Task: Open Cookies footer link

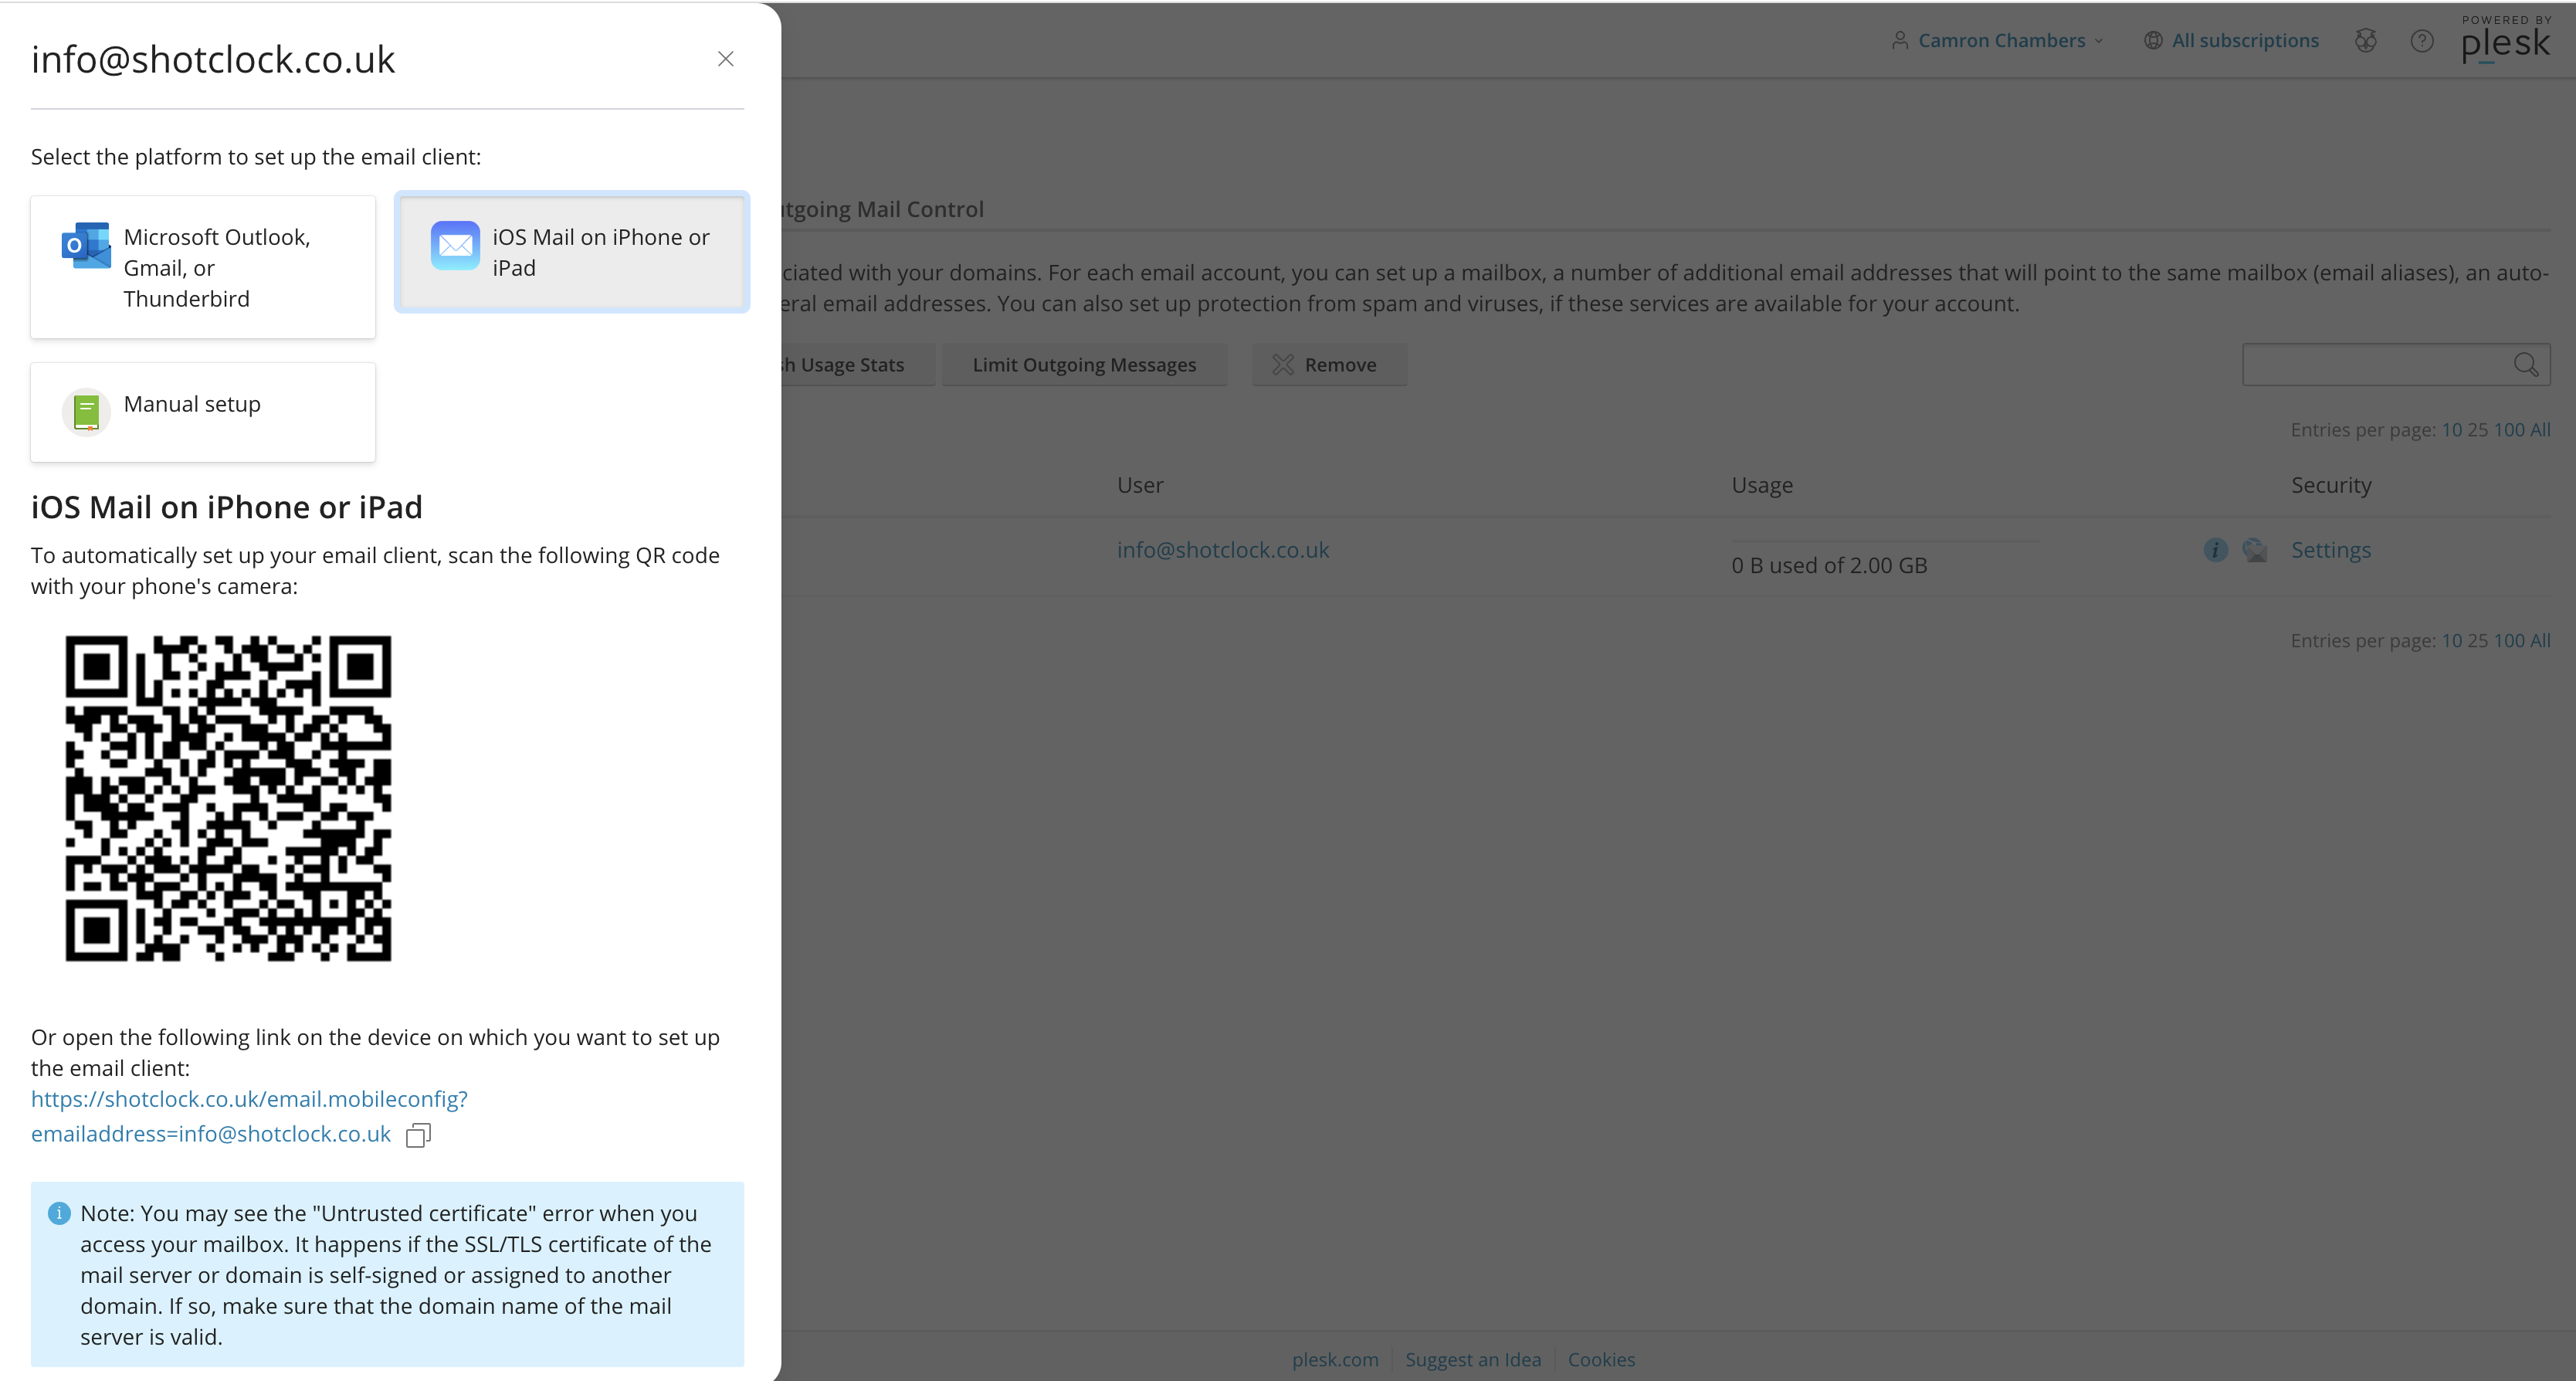Action: pyautogui.click(x=1601, y=1360)
